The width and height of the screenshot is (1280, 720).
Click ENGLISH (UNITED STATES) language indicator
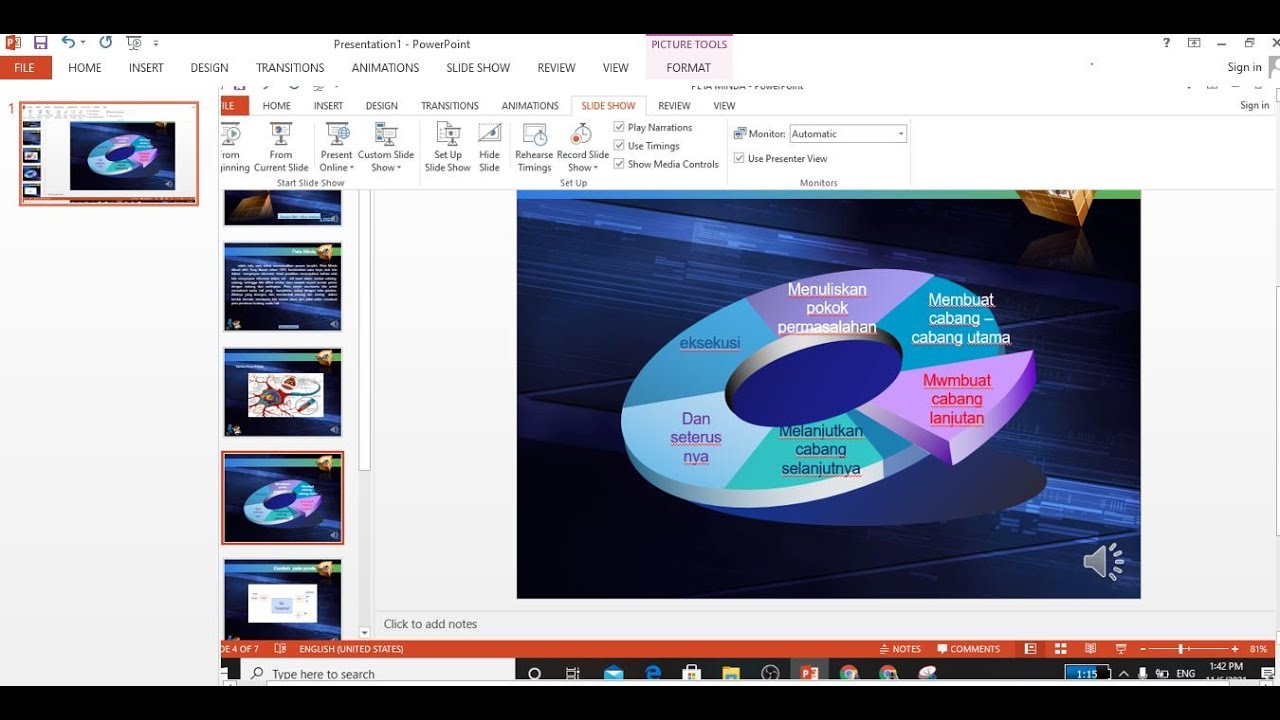coord(351,649)
